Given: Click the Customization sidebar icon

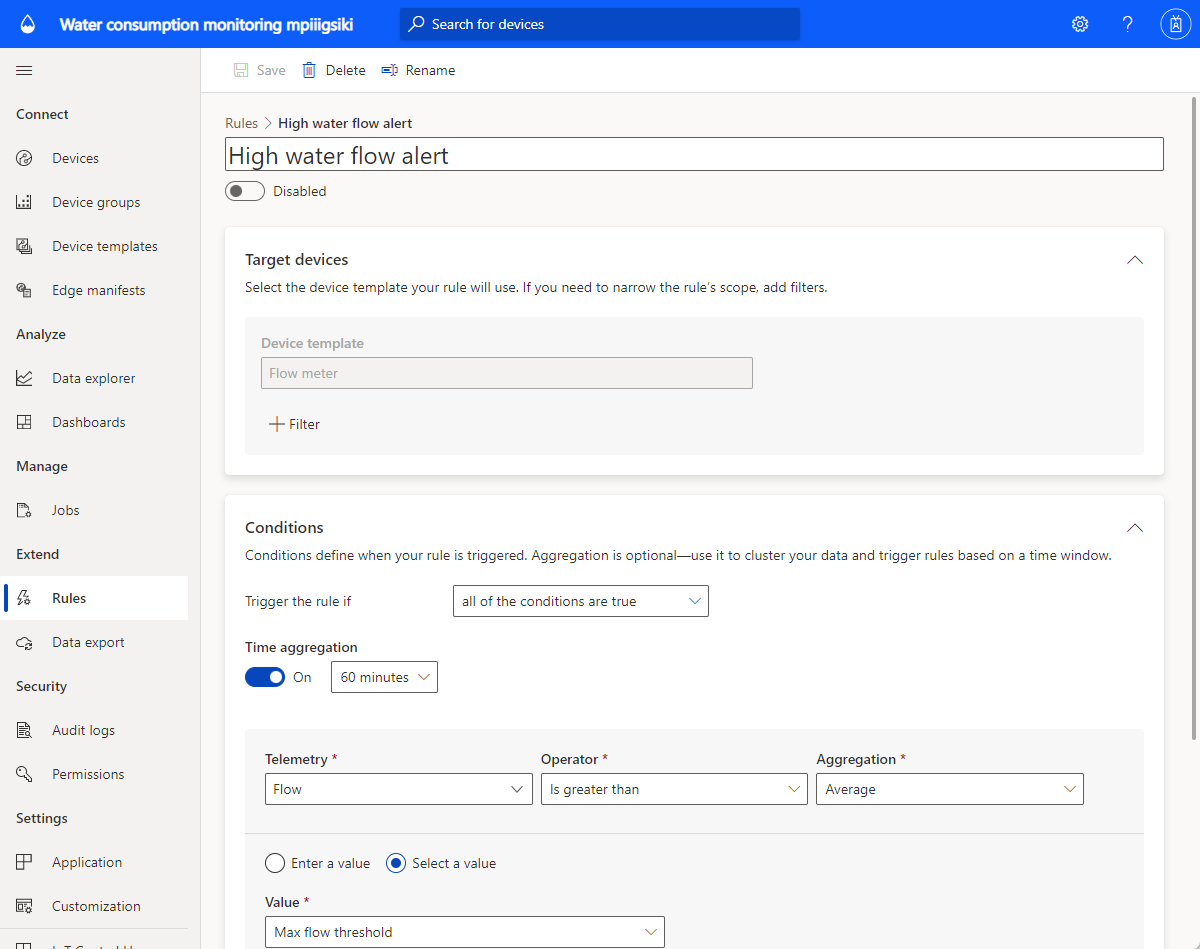Looking at the screenshot, I should point(24,906).
